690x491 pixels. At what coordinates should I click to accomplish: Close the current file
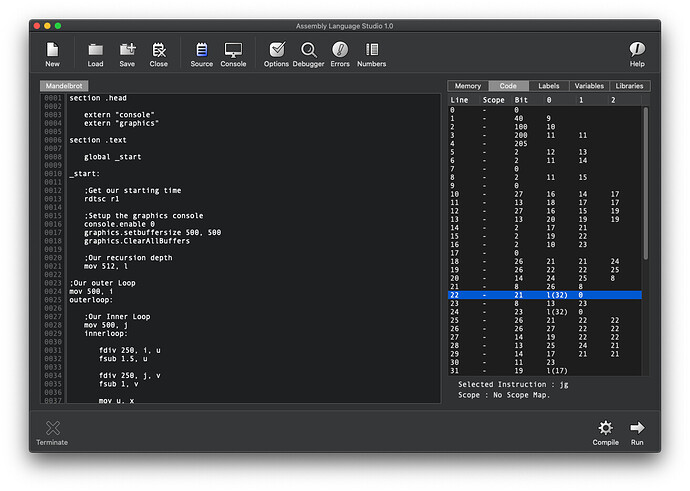coord(158,54)
